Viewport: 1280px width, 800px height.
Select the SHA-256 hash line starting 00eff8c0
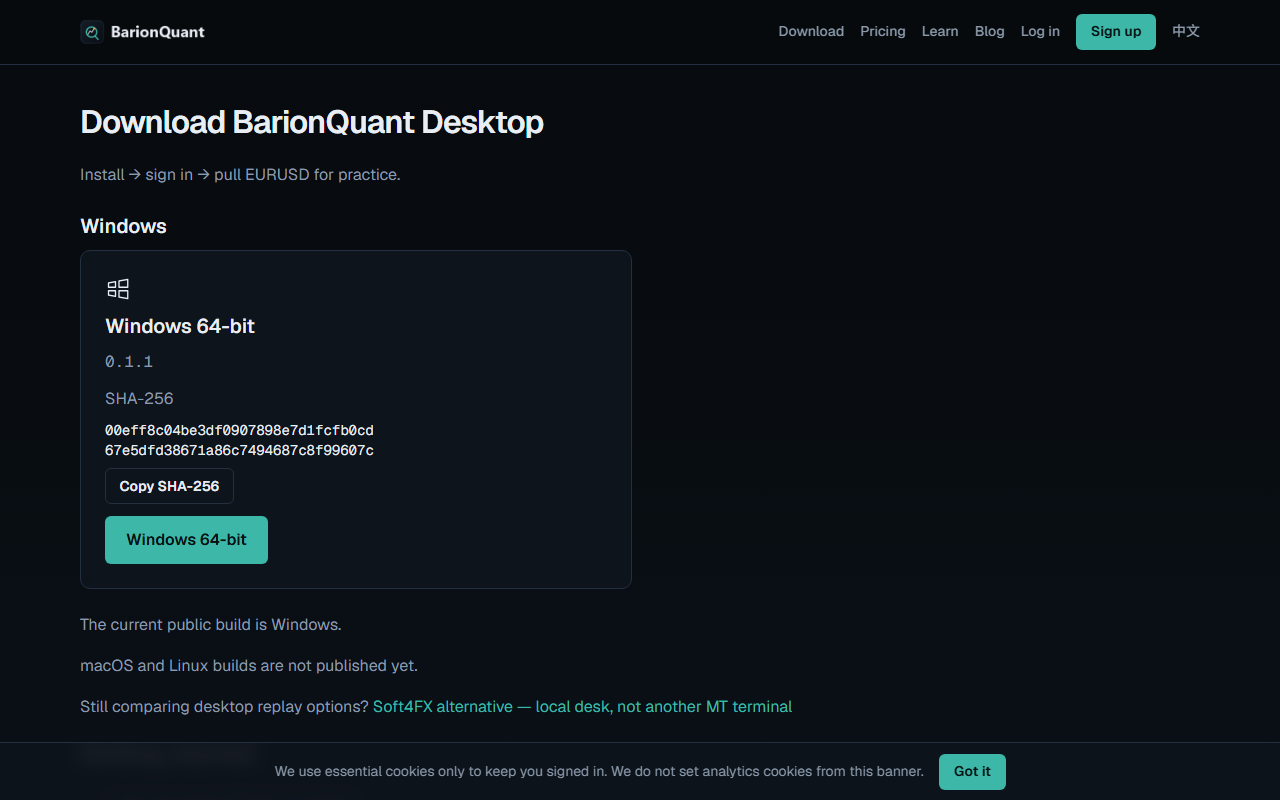239,431
